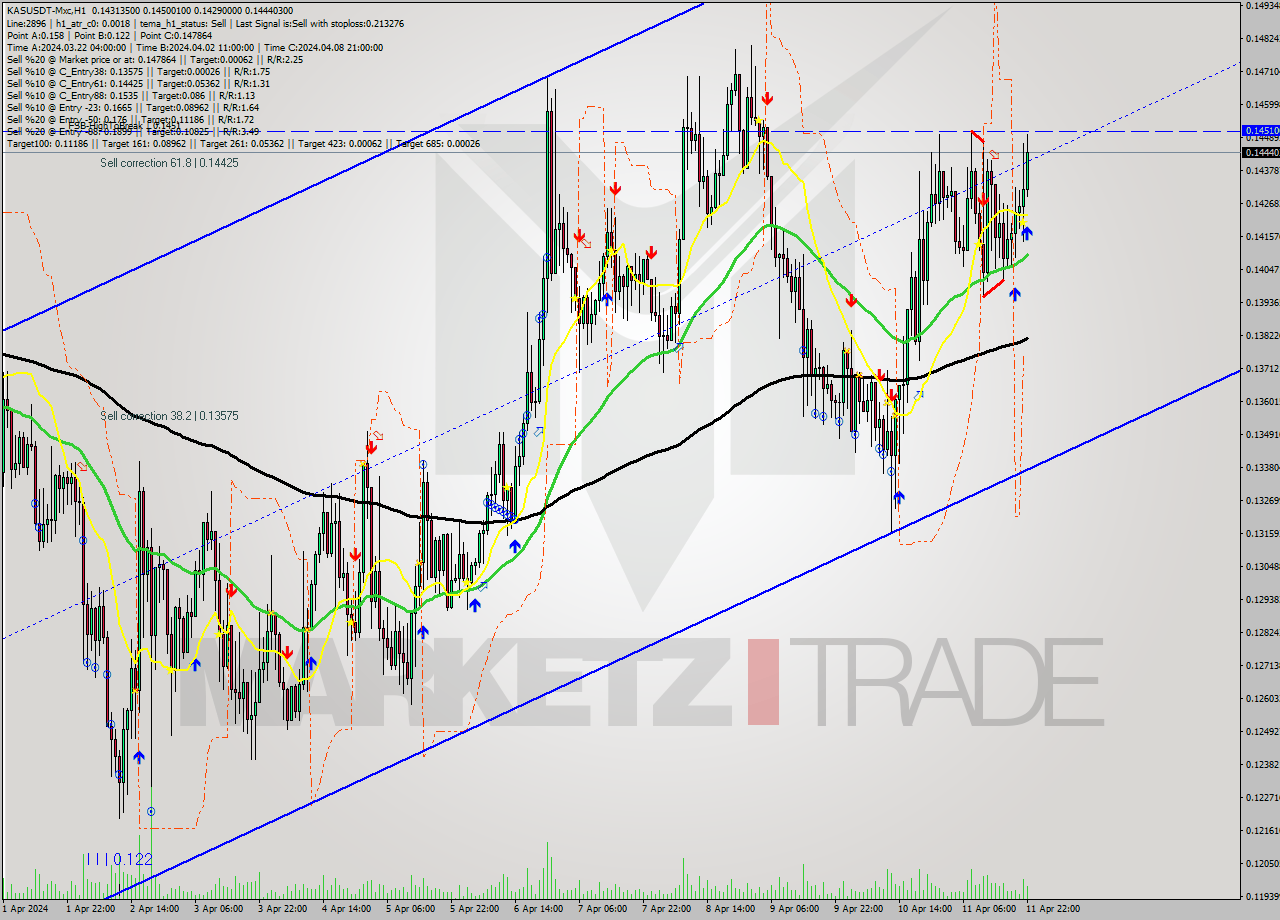
Task: Click the '11 Apr 22:00' time axis label
Action: pyautogui.click(x=1052, y=909)
